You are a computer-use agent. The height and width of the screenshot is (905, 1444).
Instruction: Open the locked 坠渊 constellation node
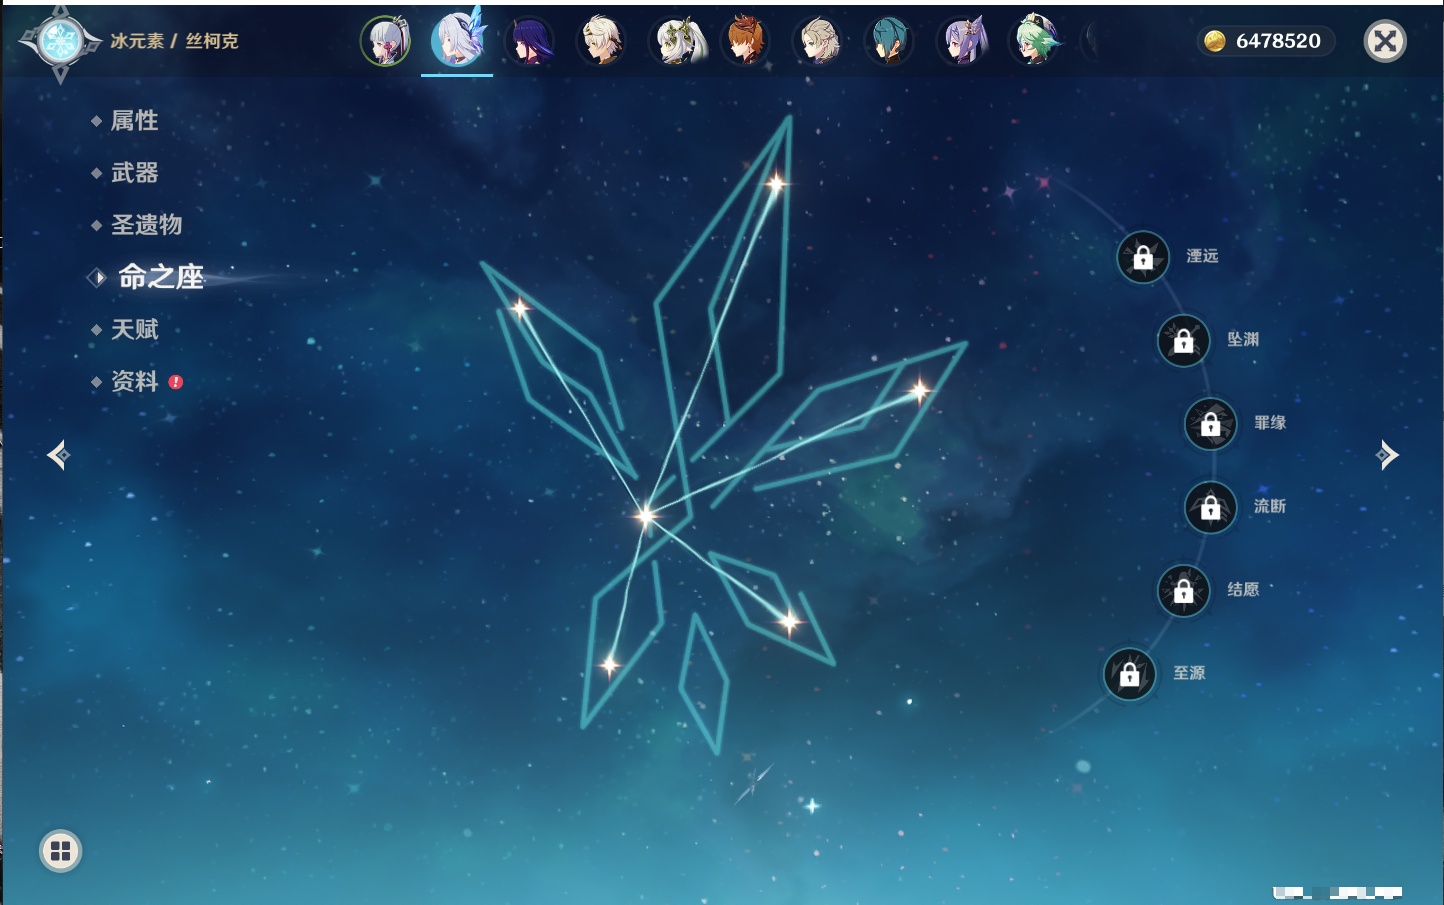1184,340
